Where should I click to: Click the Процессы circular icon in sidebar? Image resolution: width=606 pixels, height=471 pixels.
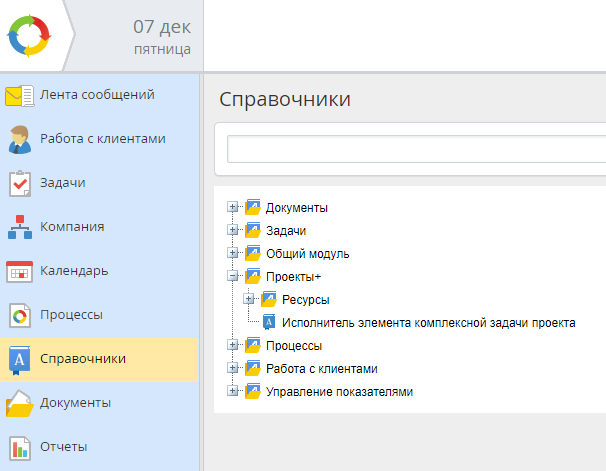point(20,315)
